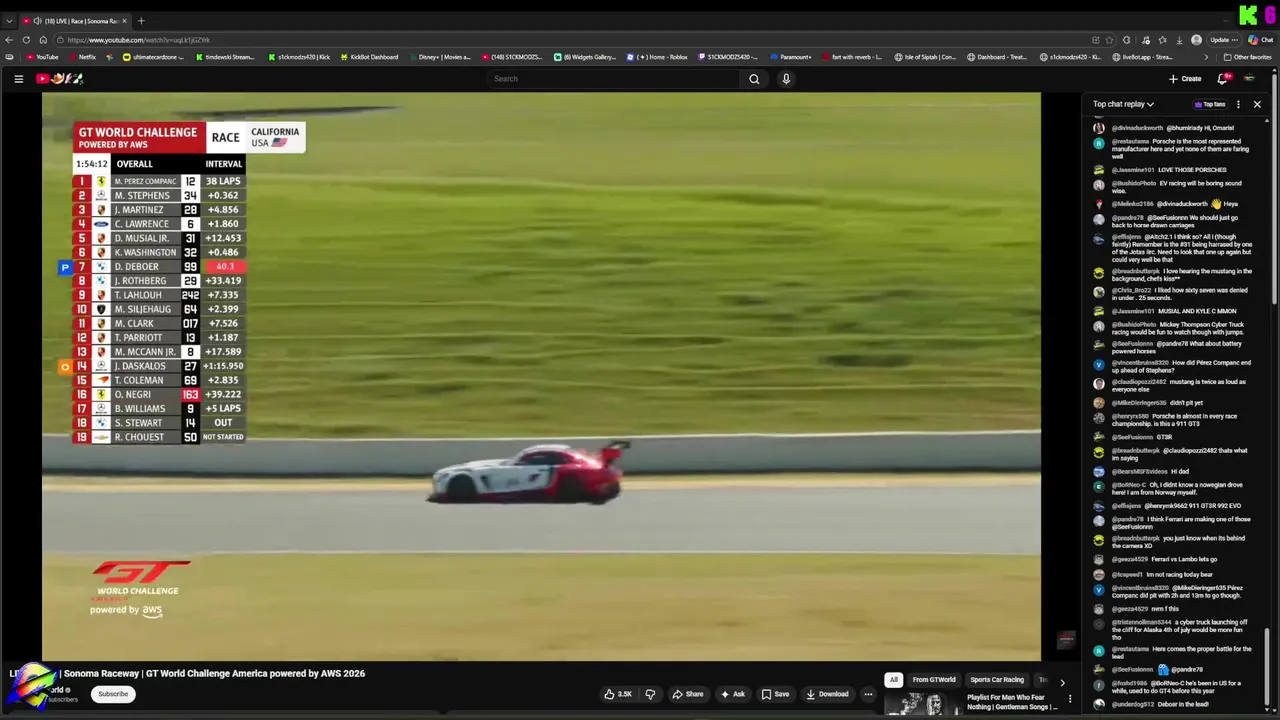Screen dimensions: 1280x720
Task: Select the live Sonoma race browser tab
Action: pos(75,21)
